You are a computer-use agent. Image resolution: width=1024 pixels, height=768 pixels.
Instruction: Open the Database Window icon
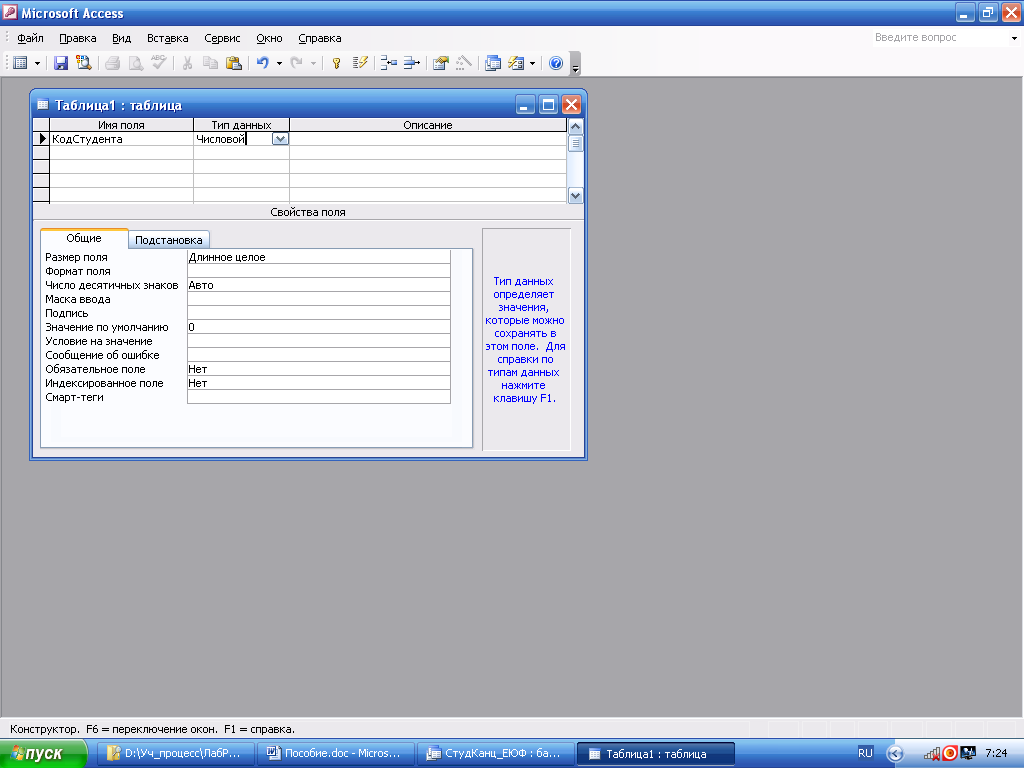click(x=493, y=63)
